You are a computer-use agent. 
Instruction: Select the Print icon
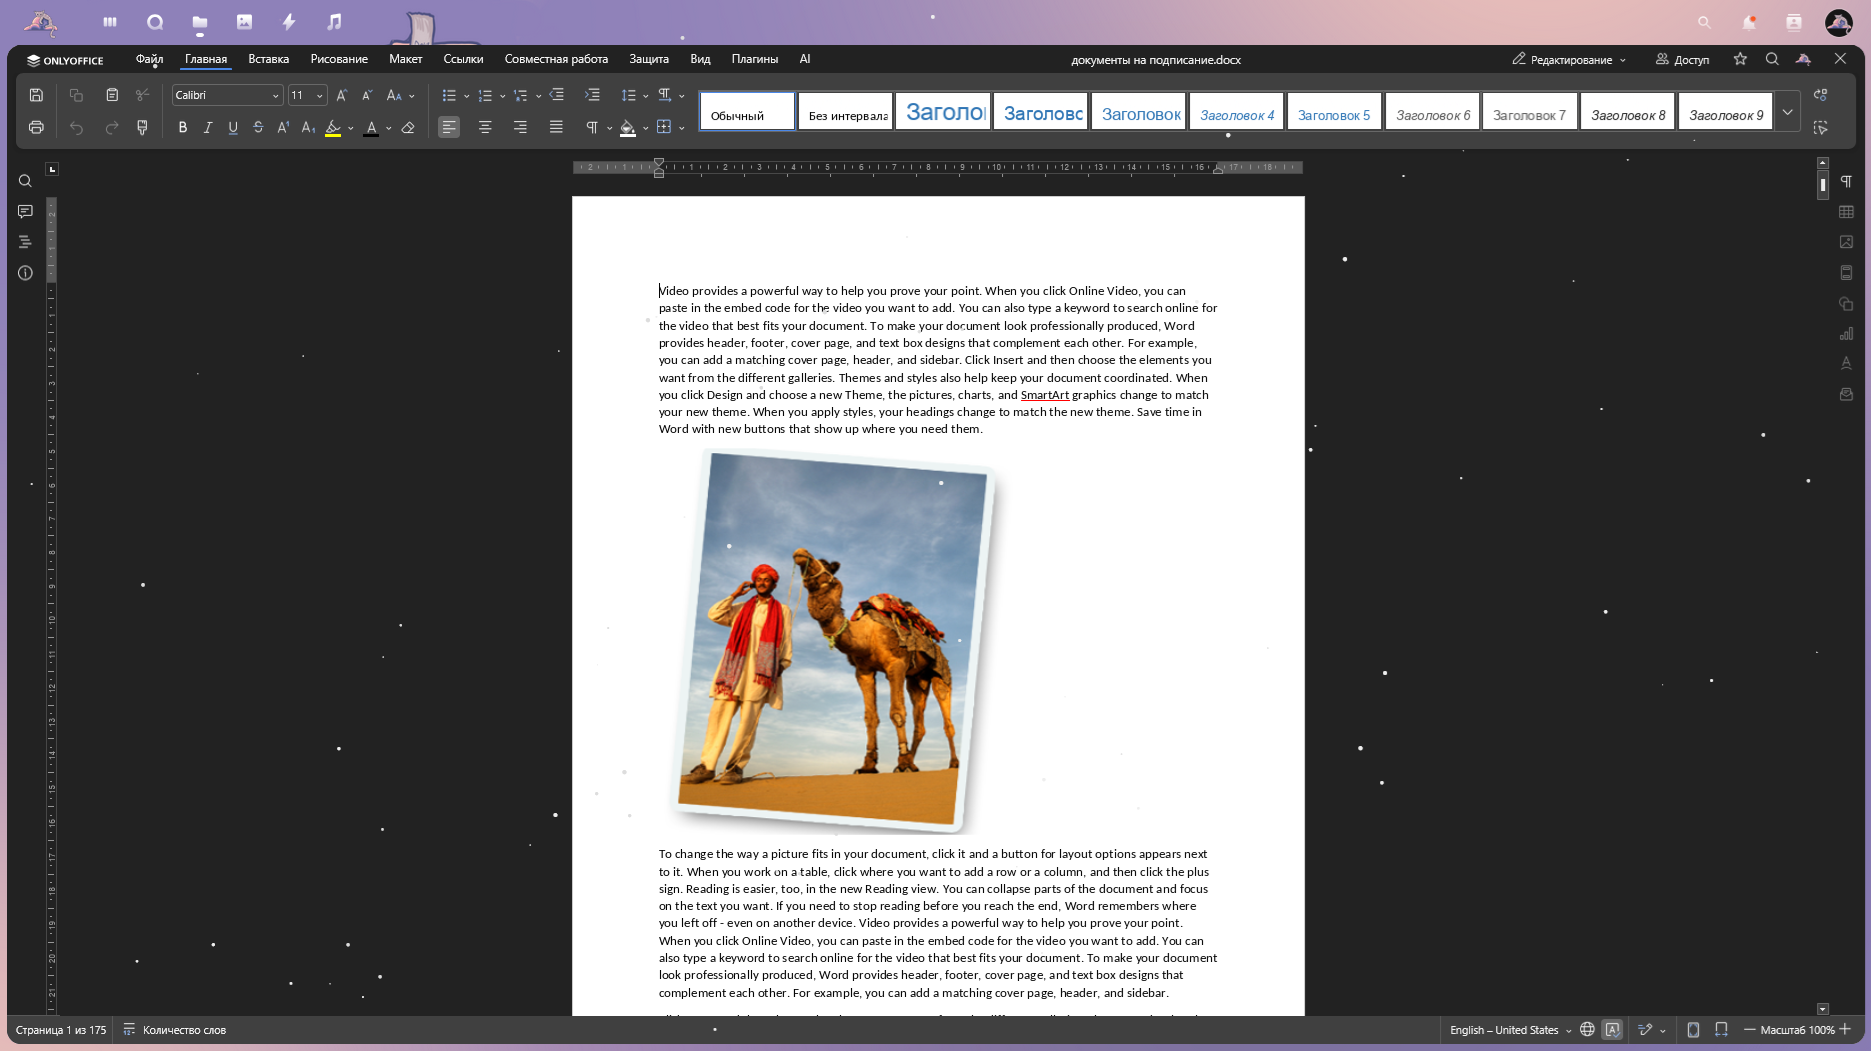pyautogui.click(x=36, y=127)
